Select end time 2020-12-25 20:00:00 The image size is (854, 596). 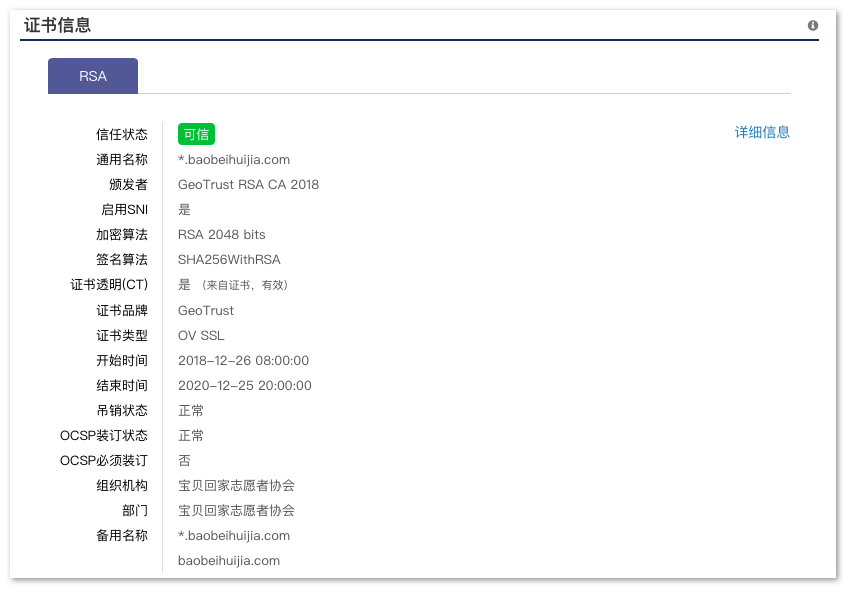(245, 386)
